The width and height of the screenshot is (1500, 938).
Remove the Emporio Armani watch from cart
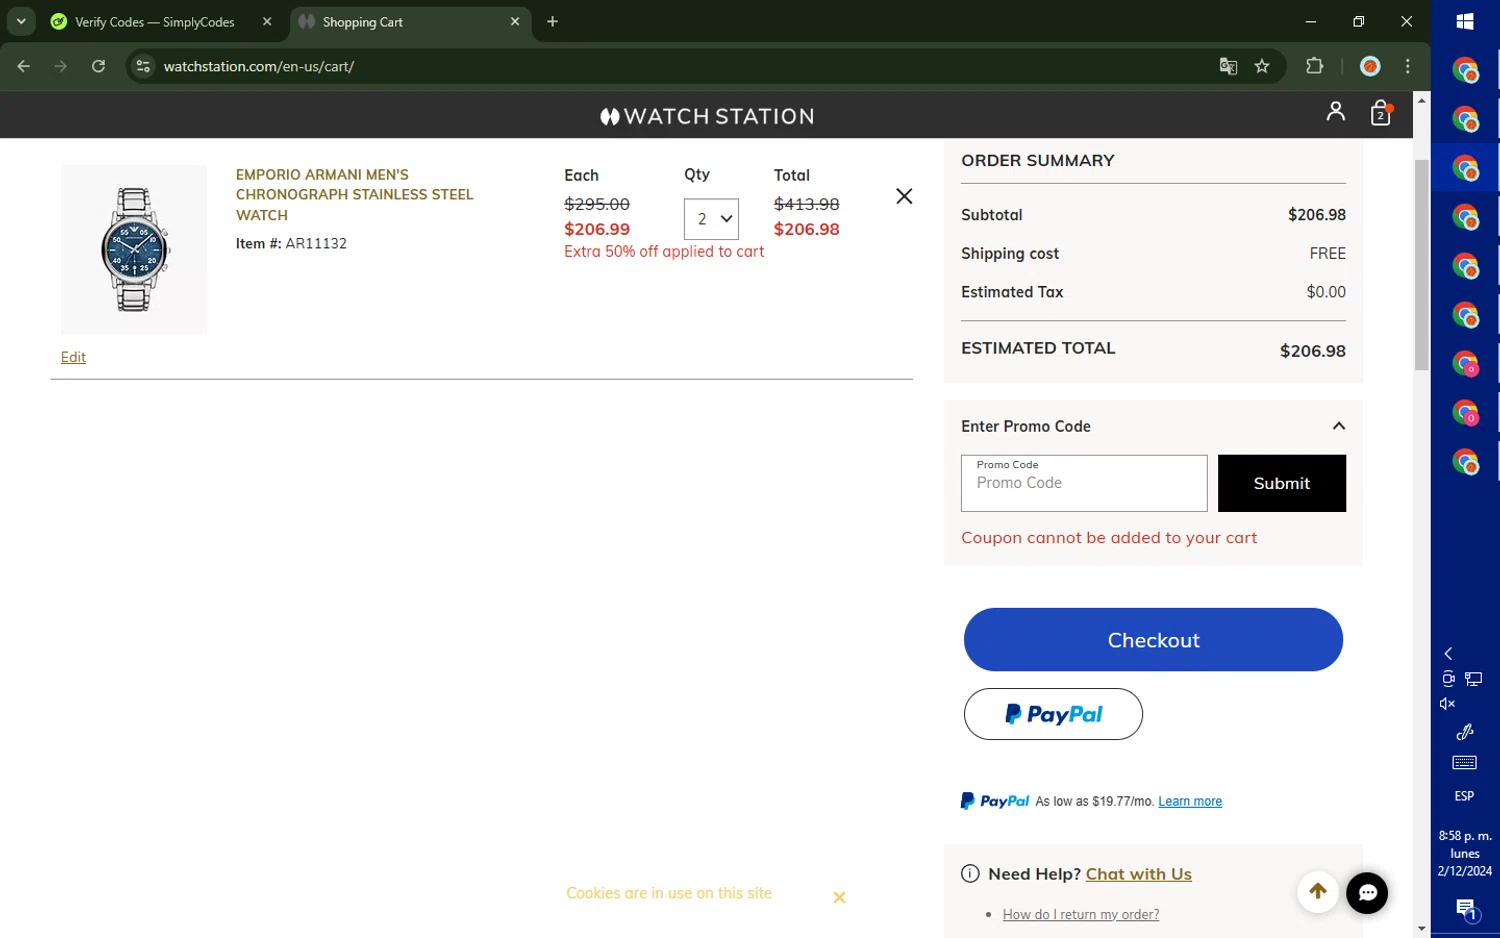coord(904,196)
